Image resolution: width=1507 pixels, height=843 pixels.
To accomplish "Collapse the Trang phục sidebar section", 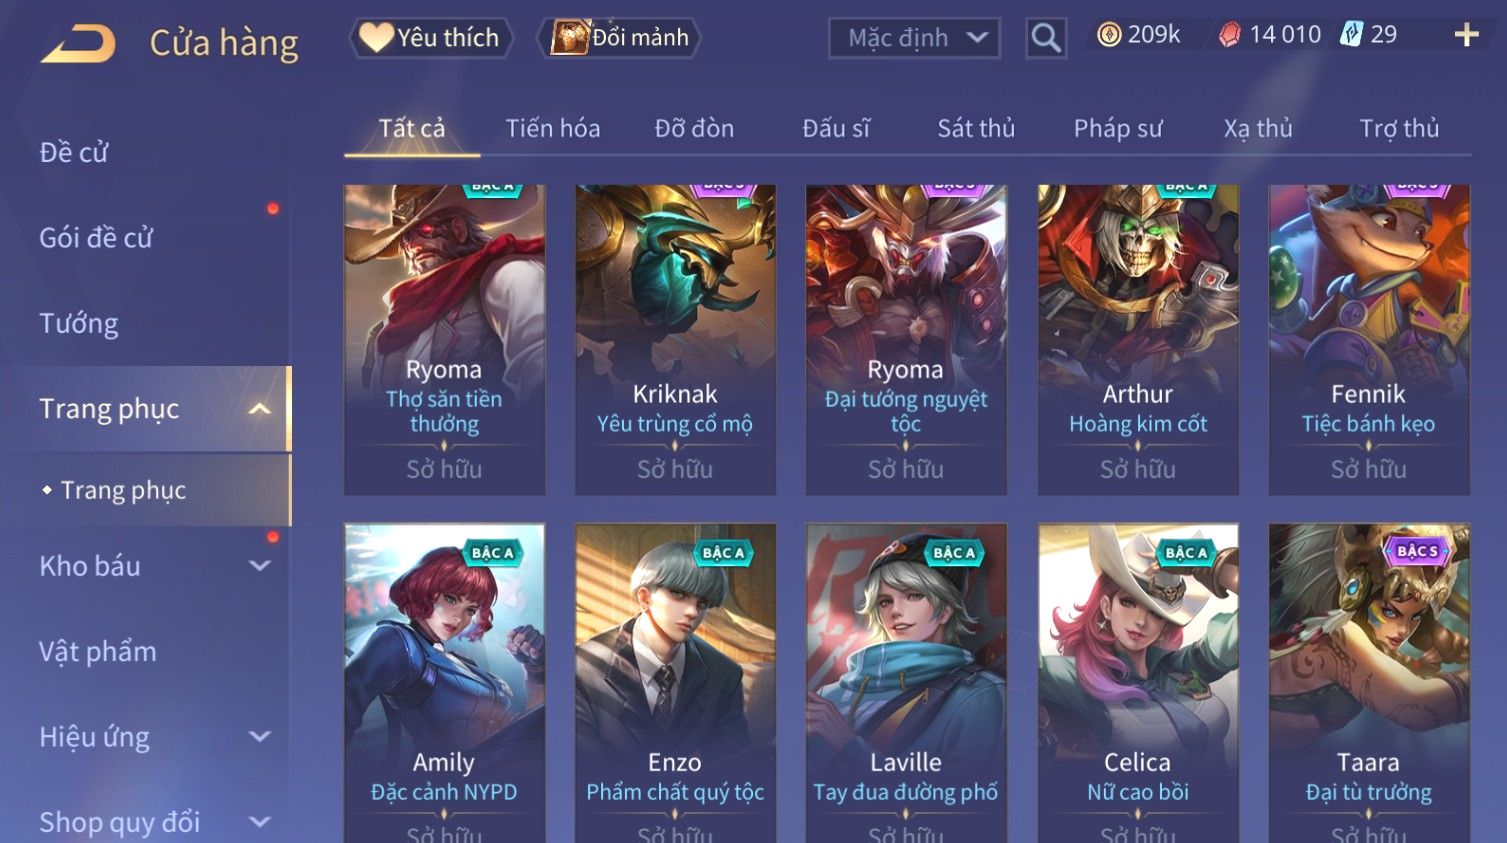I will pyautogui.click(x=260, y=409).
